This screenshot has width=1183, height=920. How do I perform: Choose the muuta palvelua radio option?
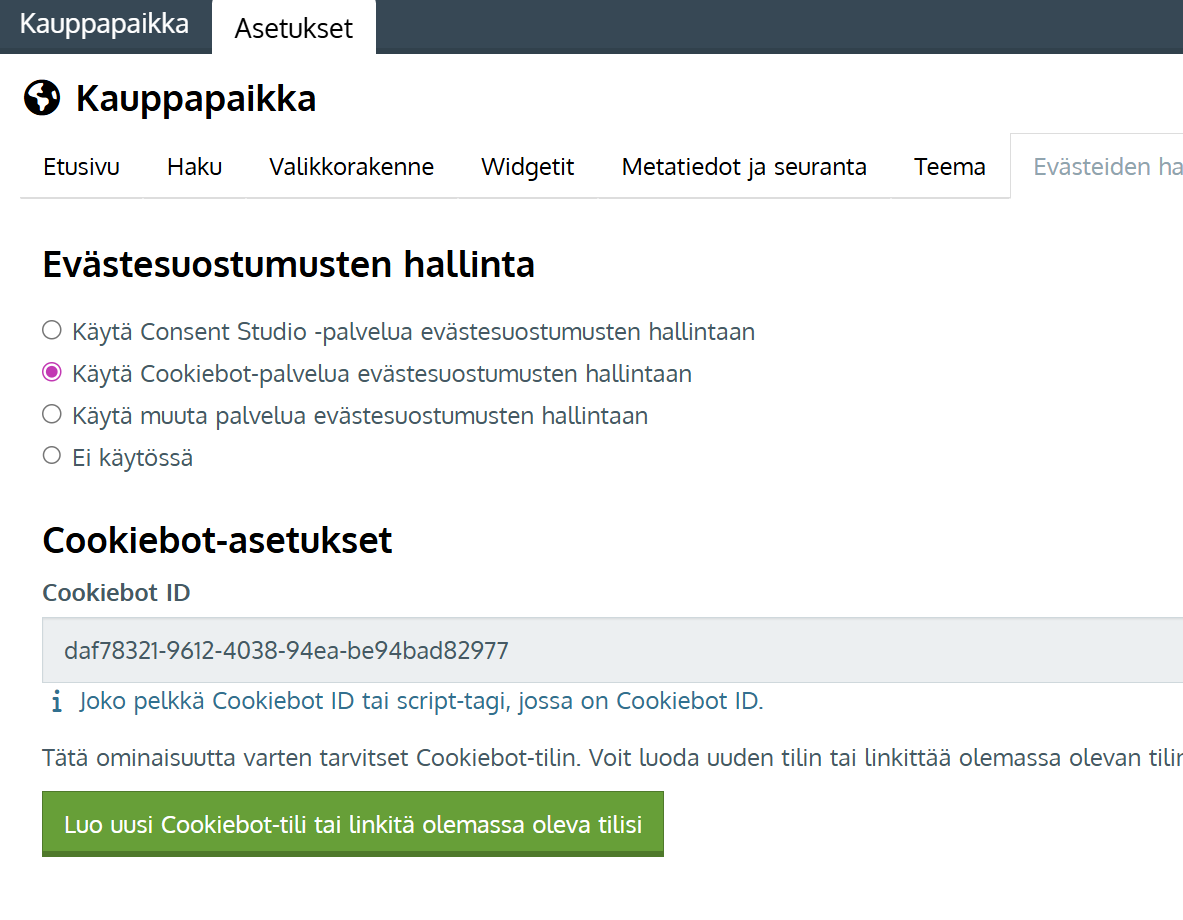coord(52,414)
